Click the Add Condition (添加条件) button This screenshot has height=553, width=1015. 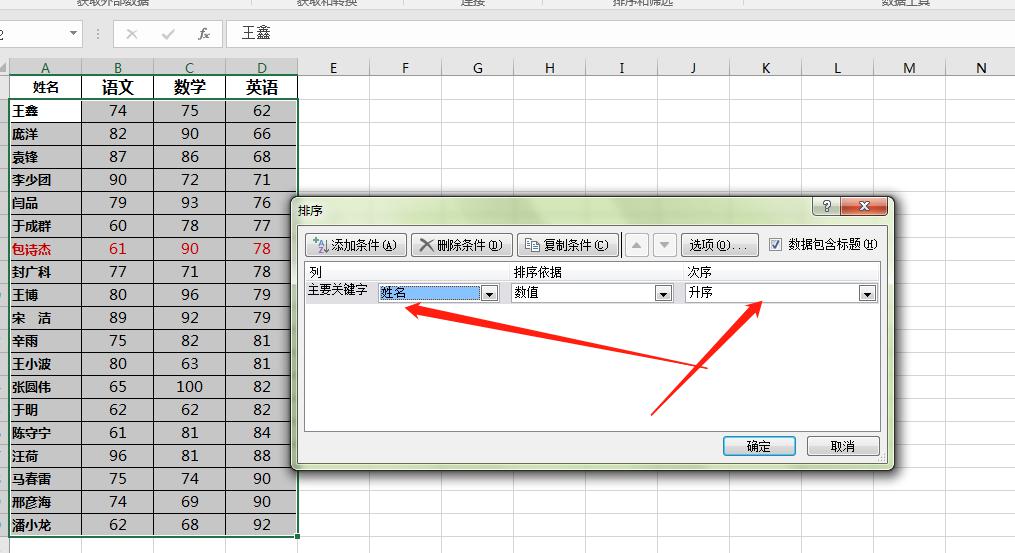coord(355,245)
